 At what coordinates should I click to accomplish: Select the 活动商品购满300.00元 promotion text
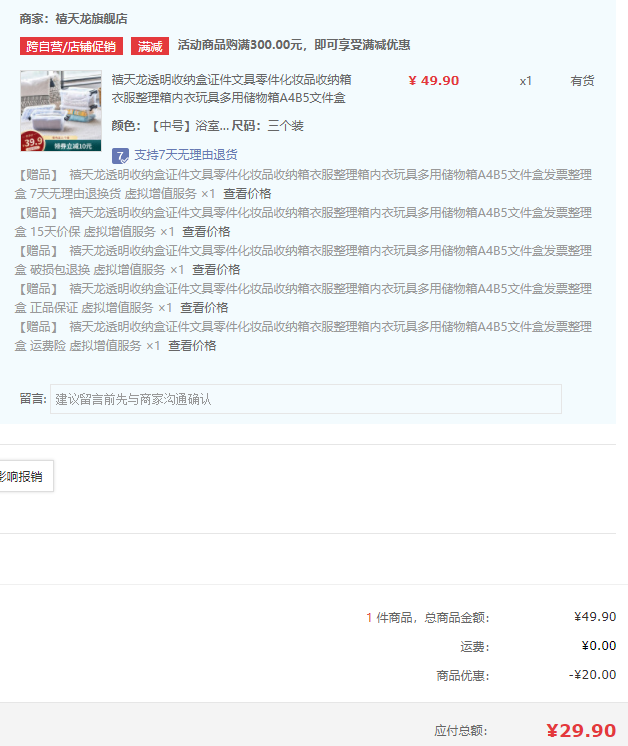click(294, 45)
